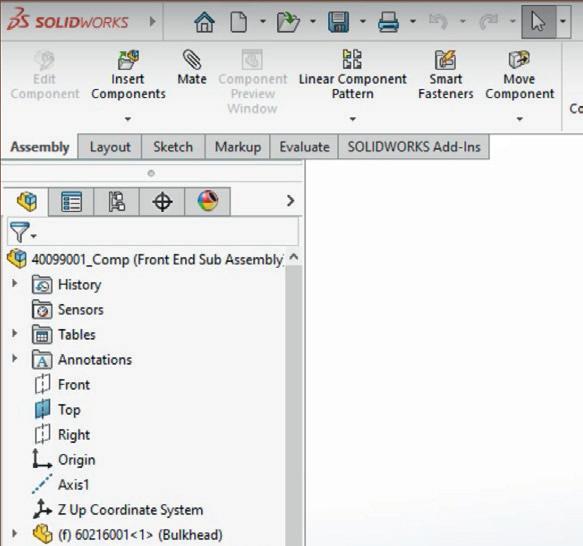Open a file using the Open folder icon
This screenshot has width=583, height=546.
[288, 22]
